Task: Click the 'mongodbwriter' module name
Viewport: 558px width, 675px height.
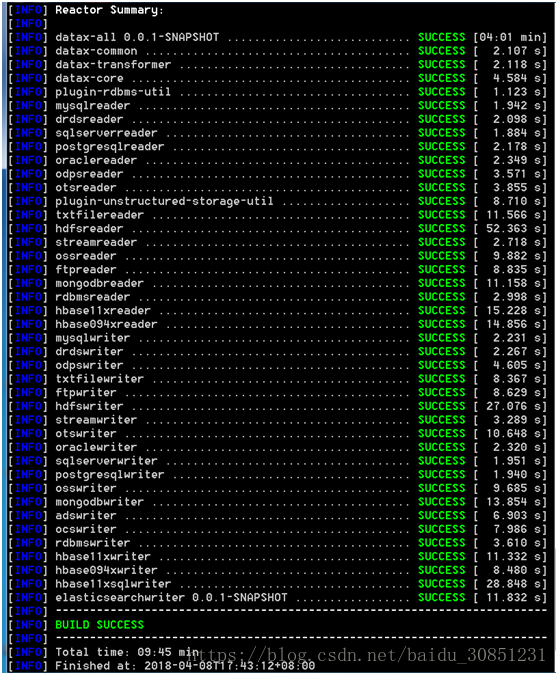Action: (99, 502)
